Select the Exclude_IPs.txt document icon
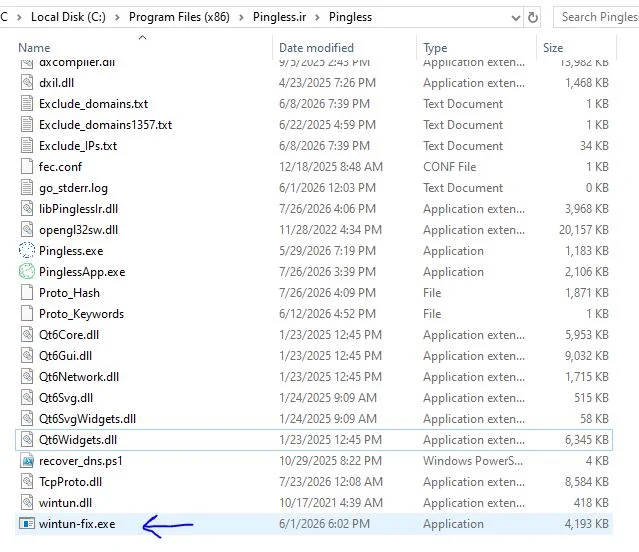The height and width of the screenshot is (552, 639). [x=27, y=146]
